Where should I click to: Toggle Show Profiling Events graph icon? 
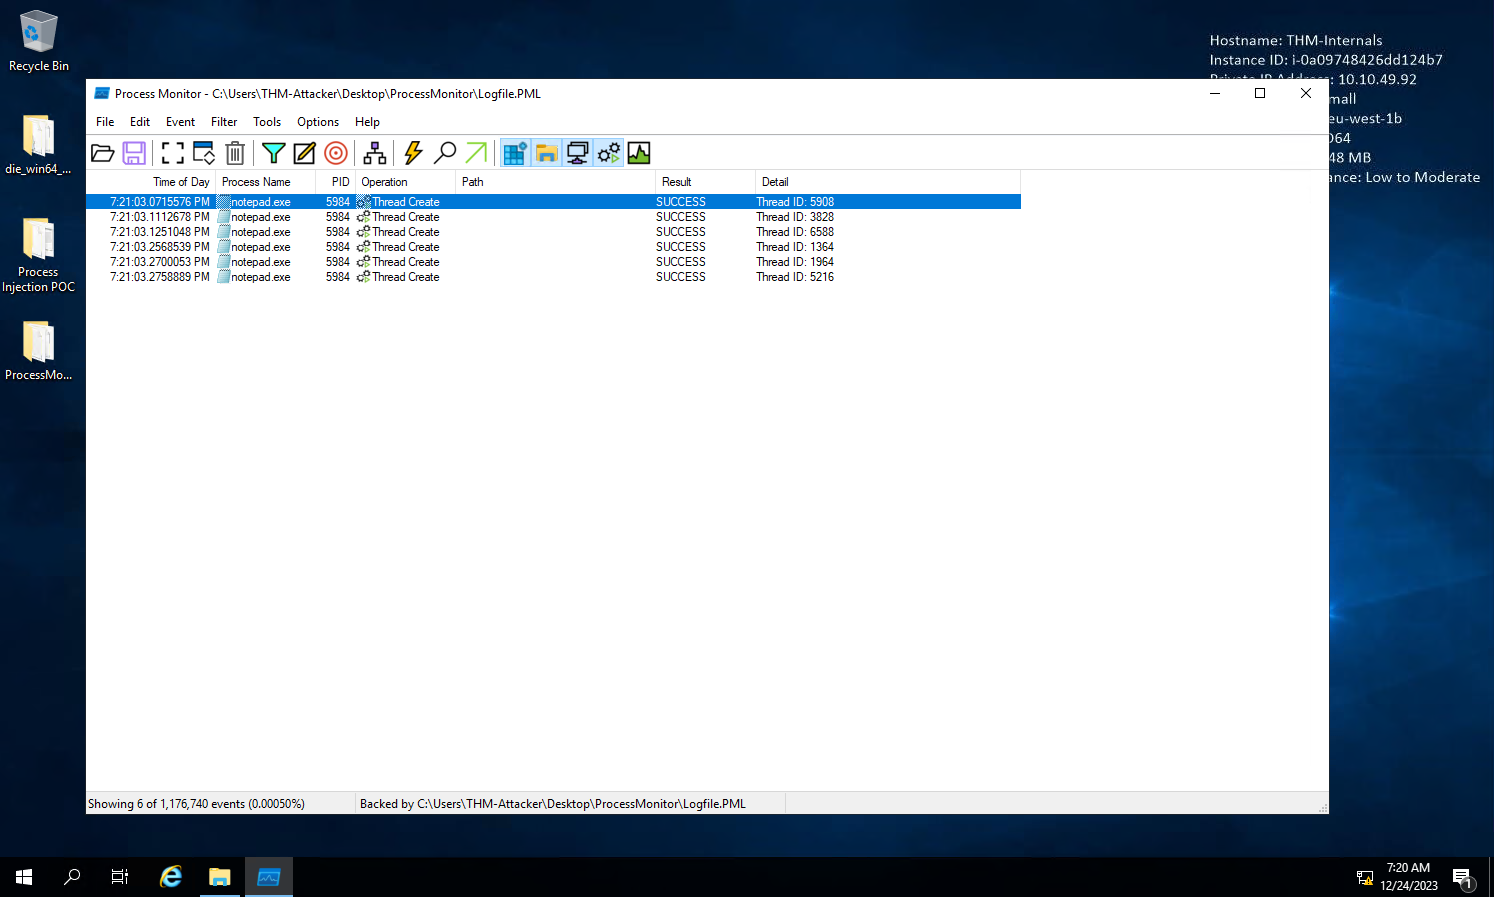point(639,153)
